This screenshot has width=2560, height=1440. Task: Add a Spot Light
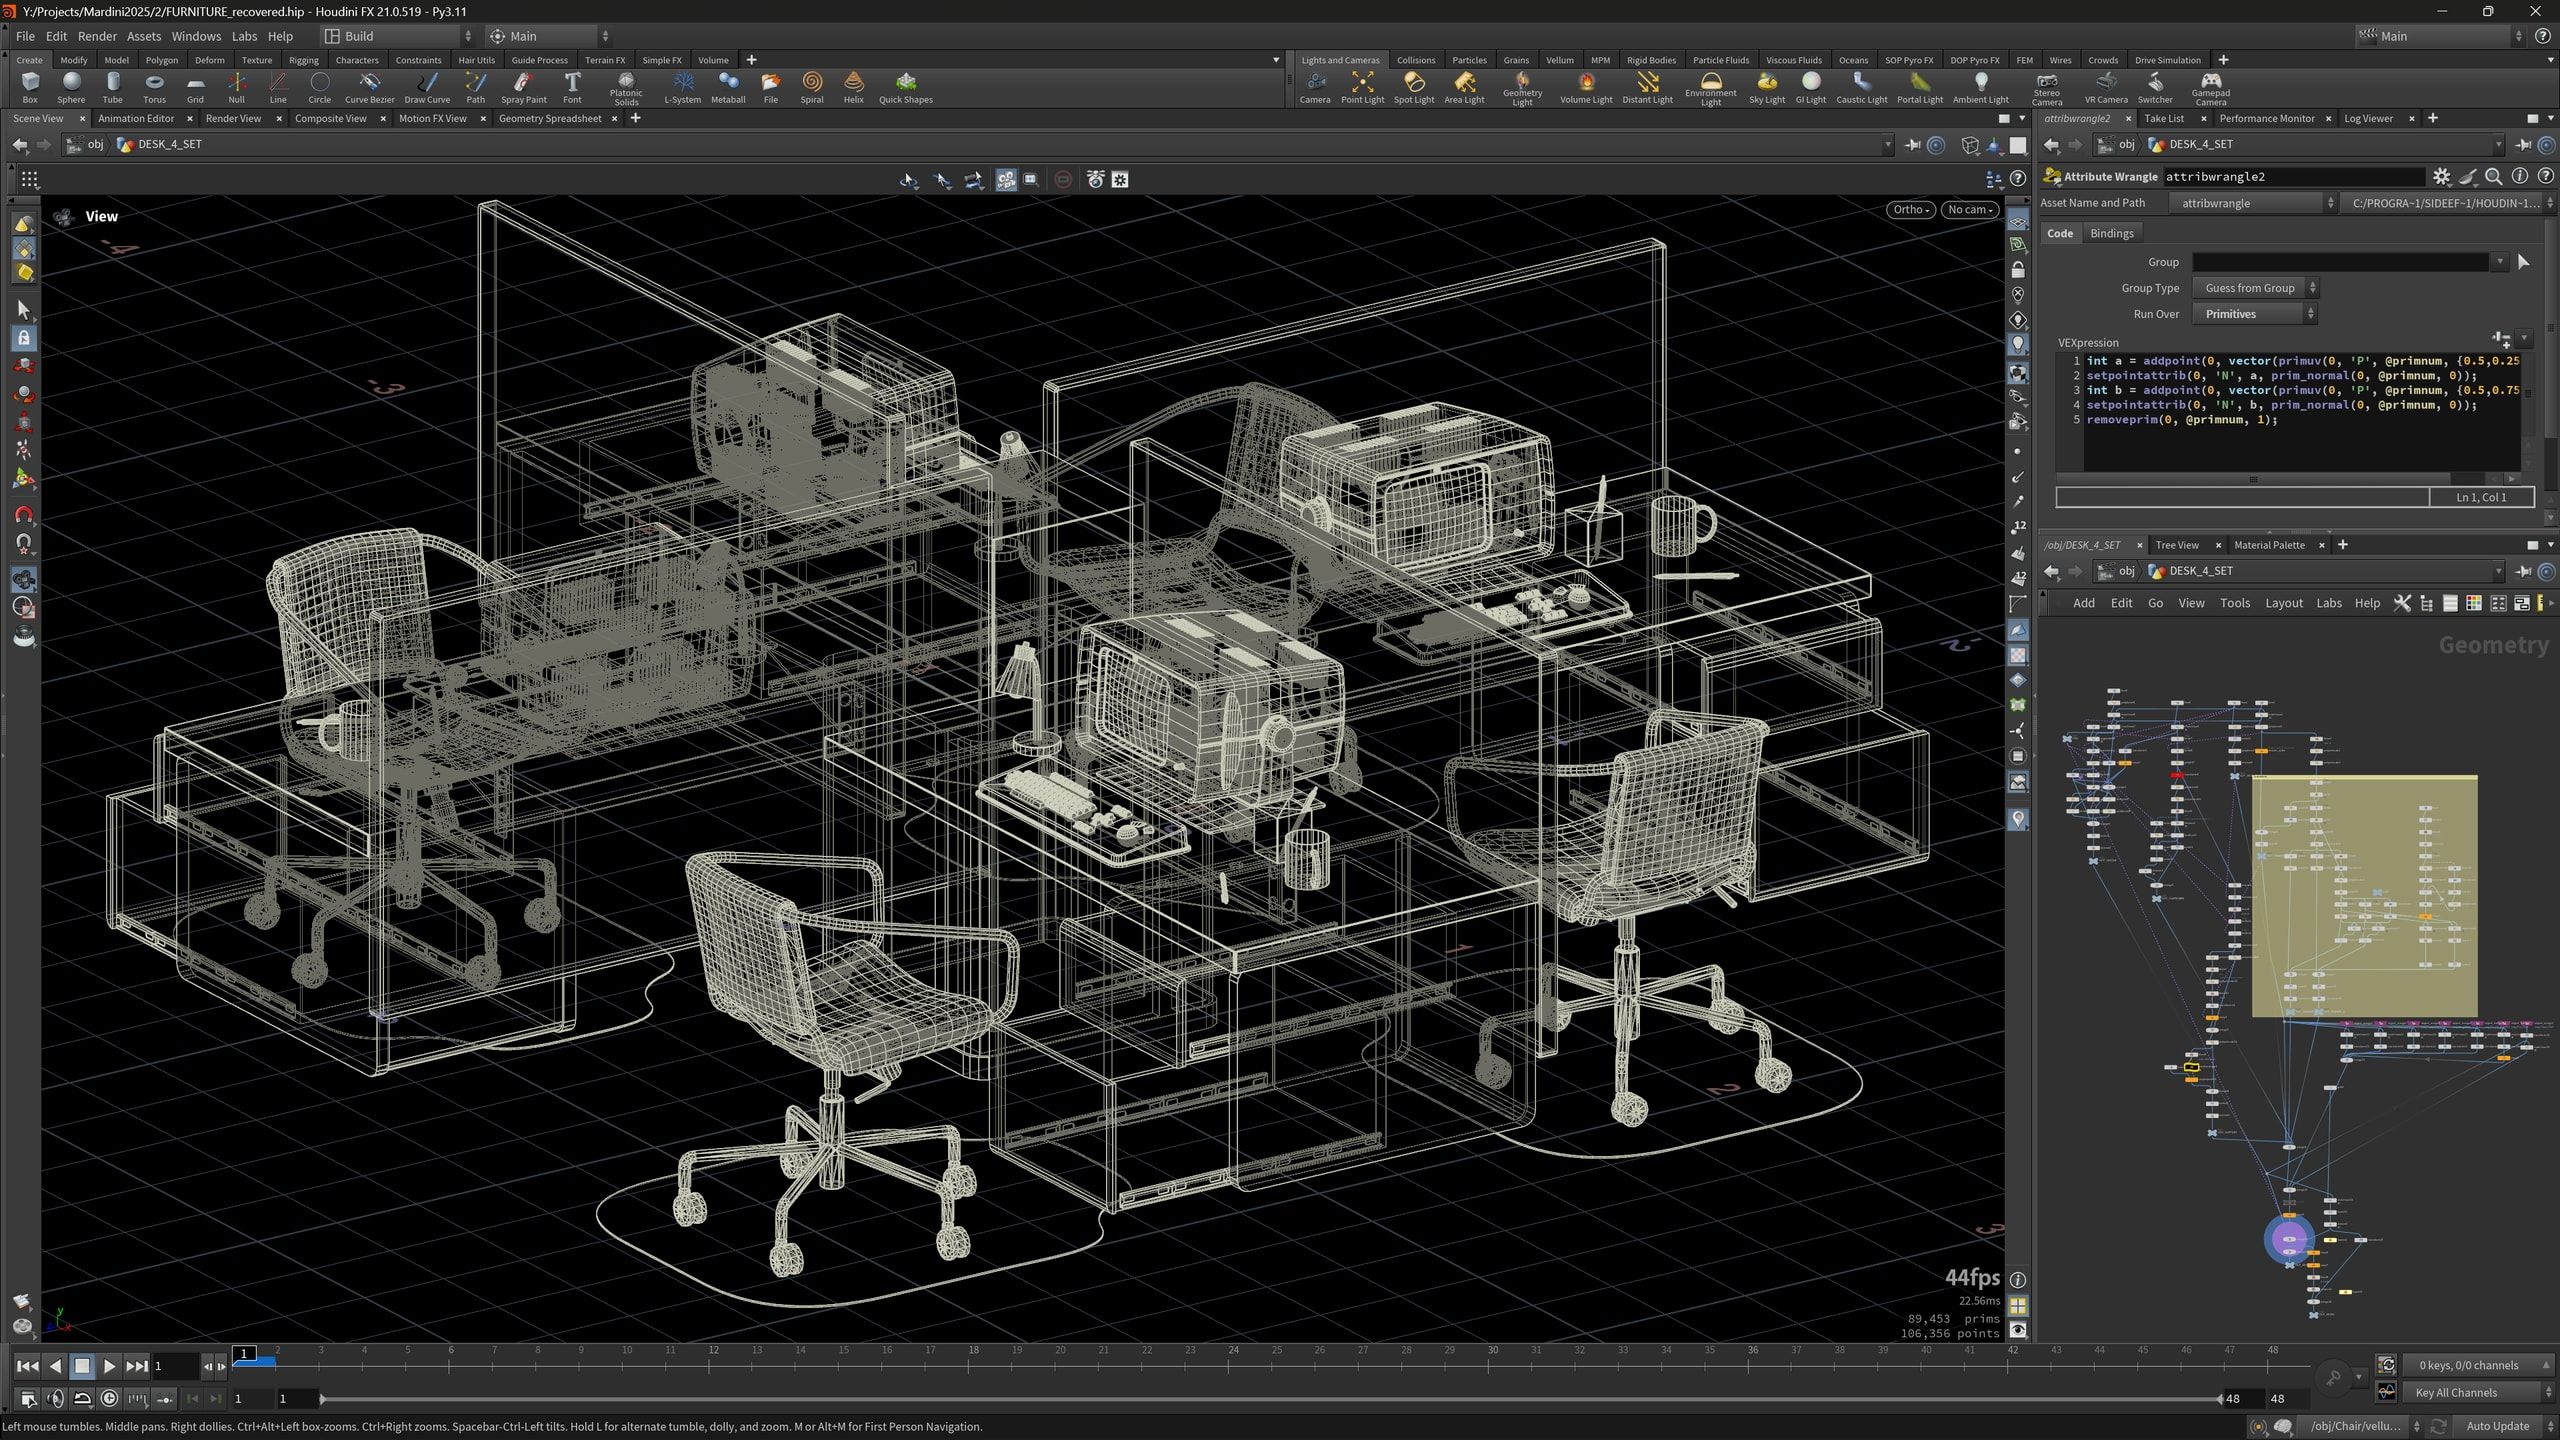click(x=1414, y=87)
